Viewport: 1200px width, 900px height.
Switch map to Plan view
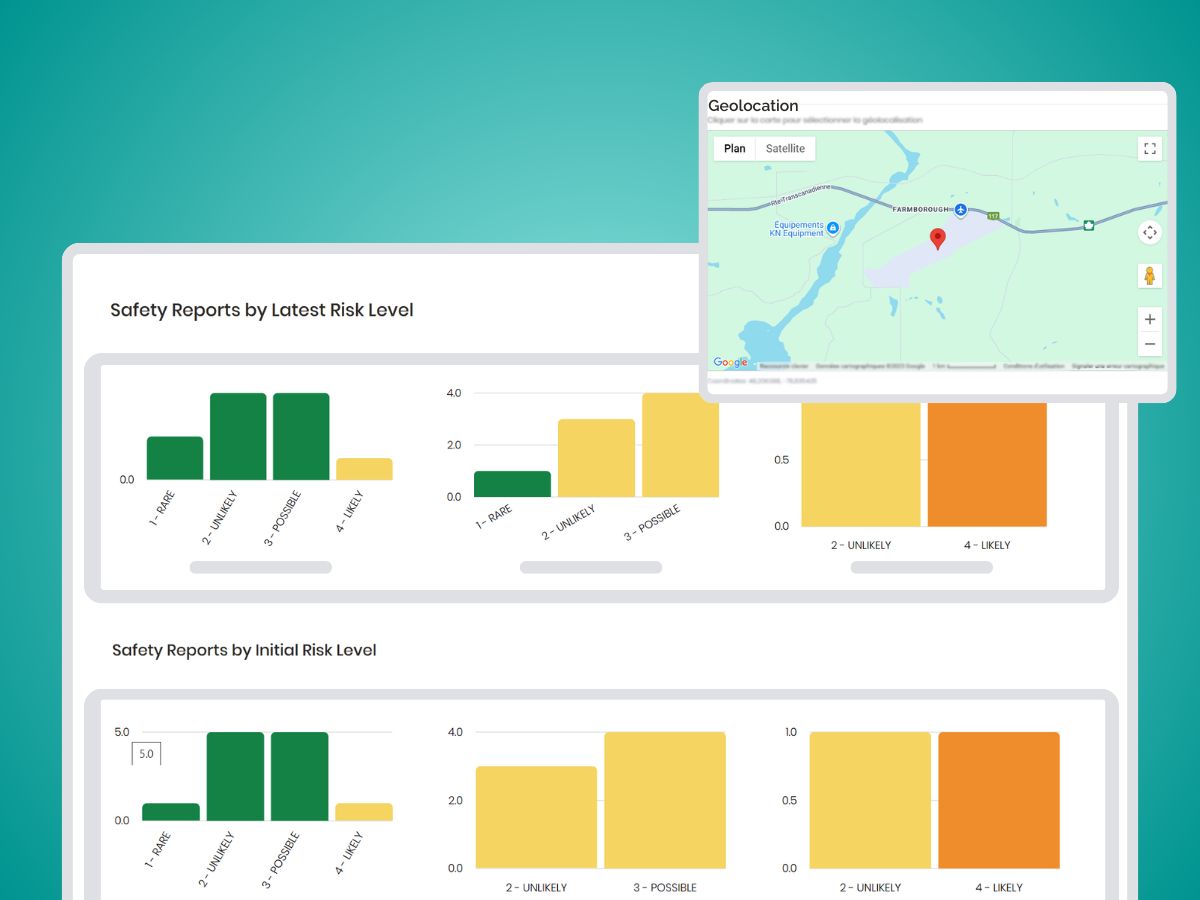click(x=735, y=149)
